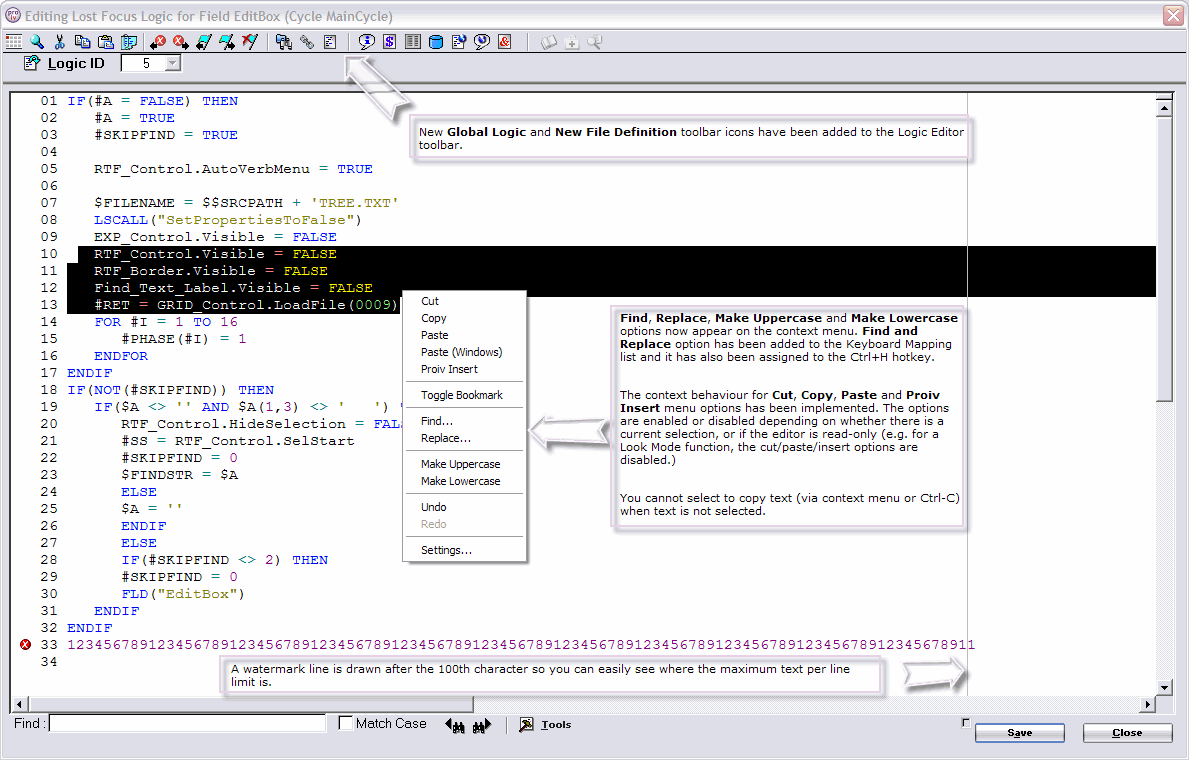This screenshot has height=760, width=1189.
Task: Click RTF_Control.AutoVerbMenu on line 05
Action: (x=202, y=169)
